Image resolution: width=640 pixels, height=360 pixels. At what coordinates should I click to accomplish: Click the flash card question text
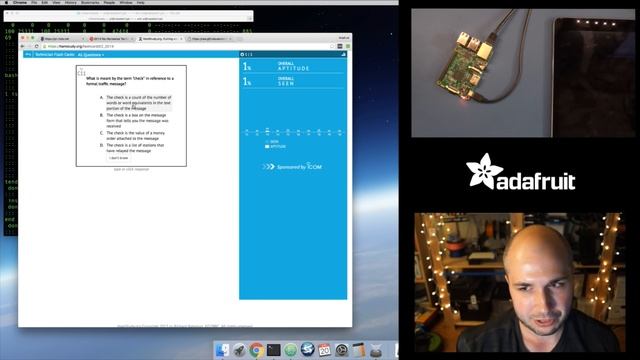click(x=130, y=81)
